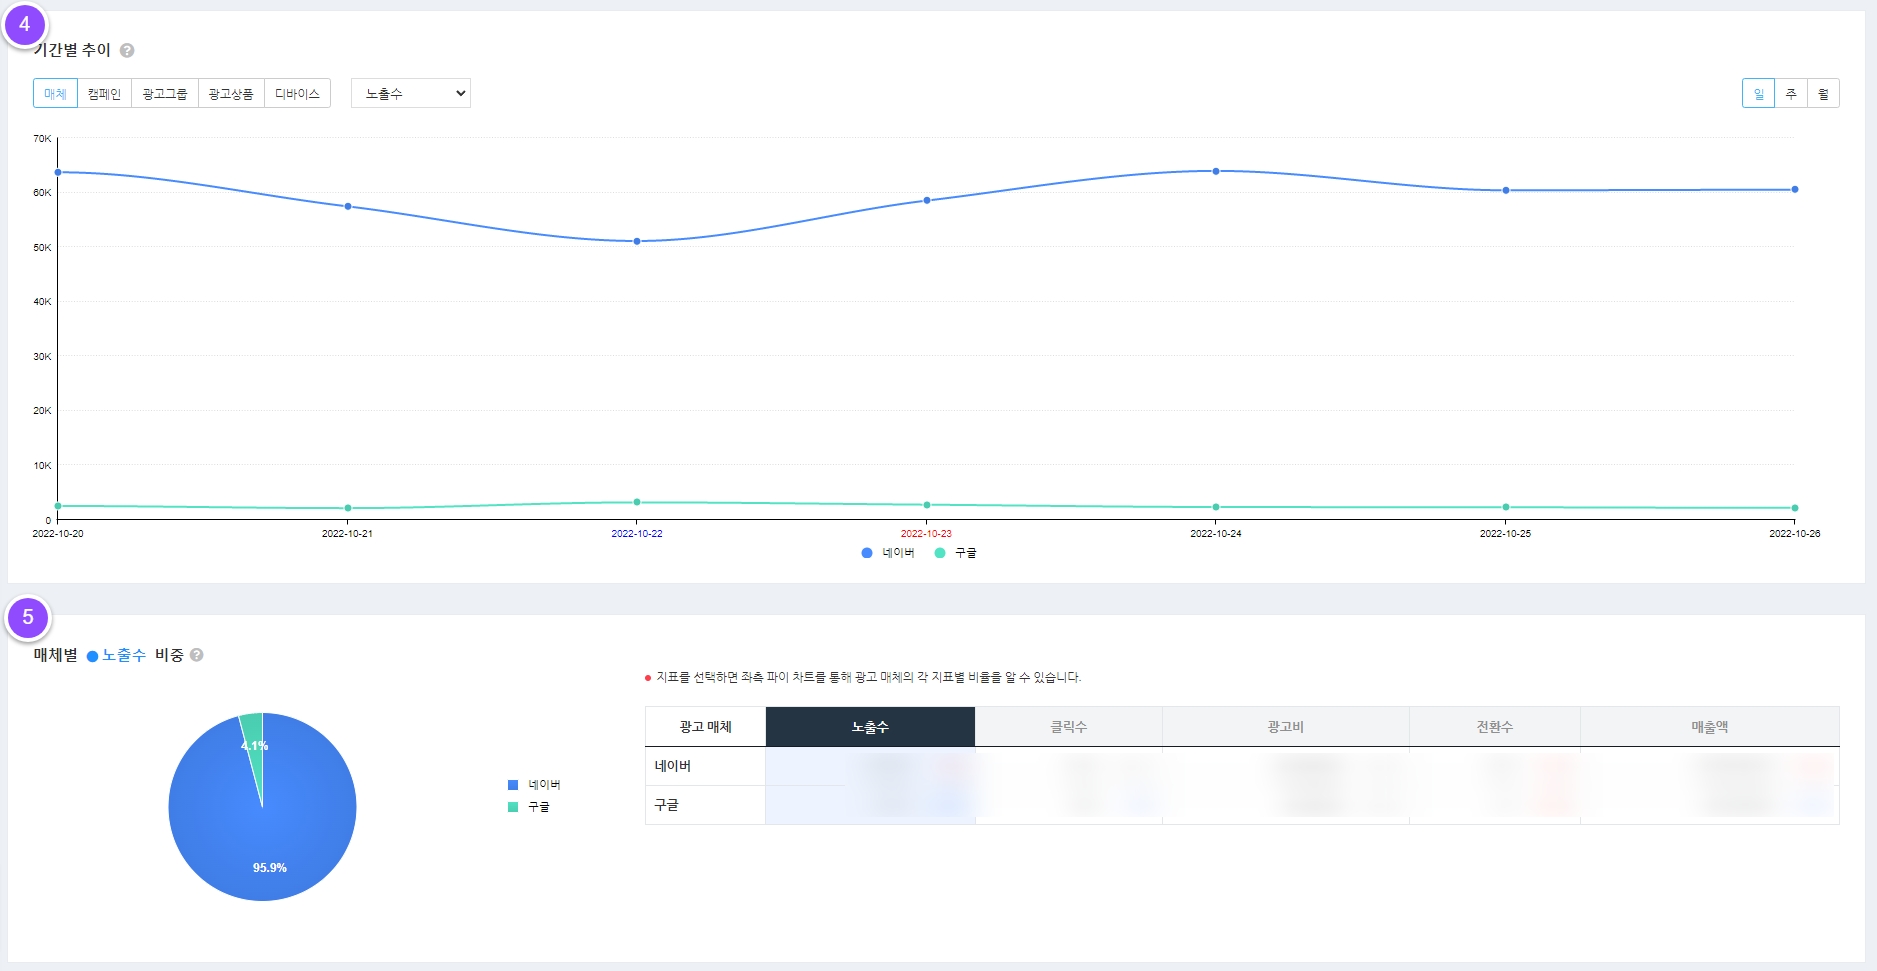Select the 매출액 column header
1877x971 pixels.
coord(1709,727)
